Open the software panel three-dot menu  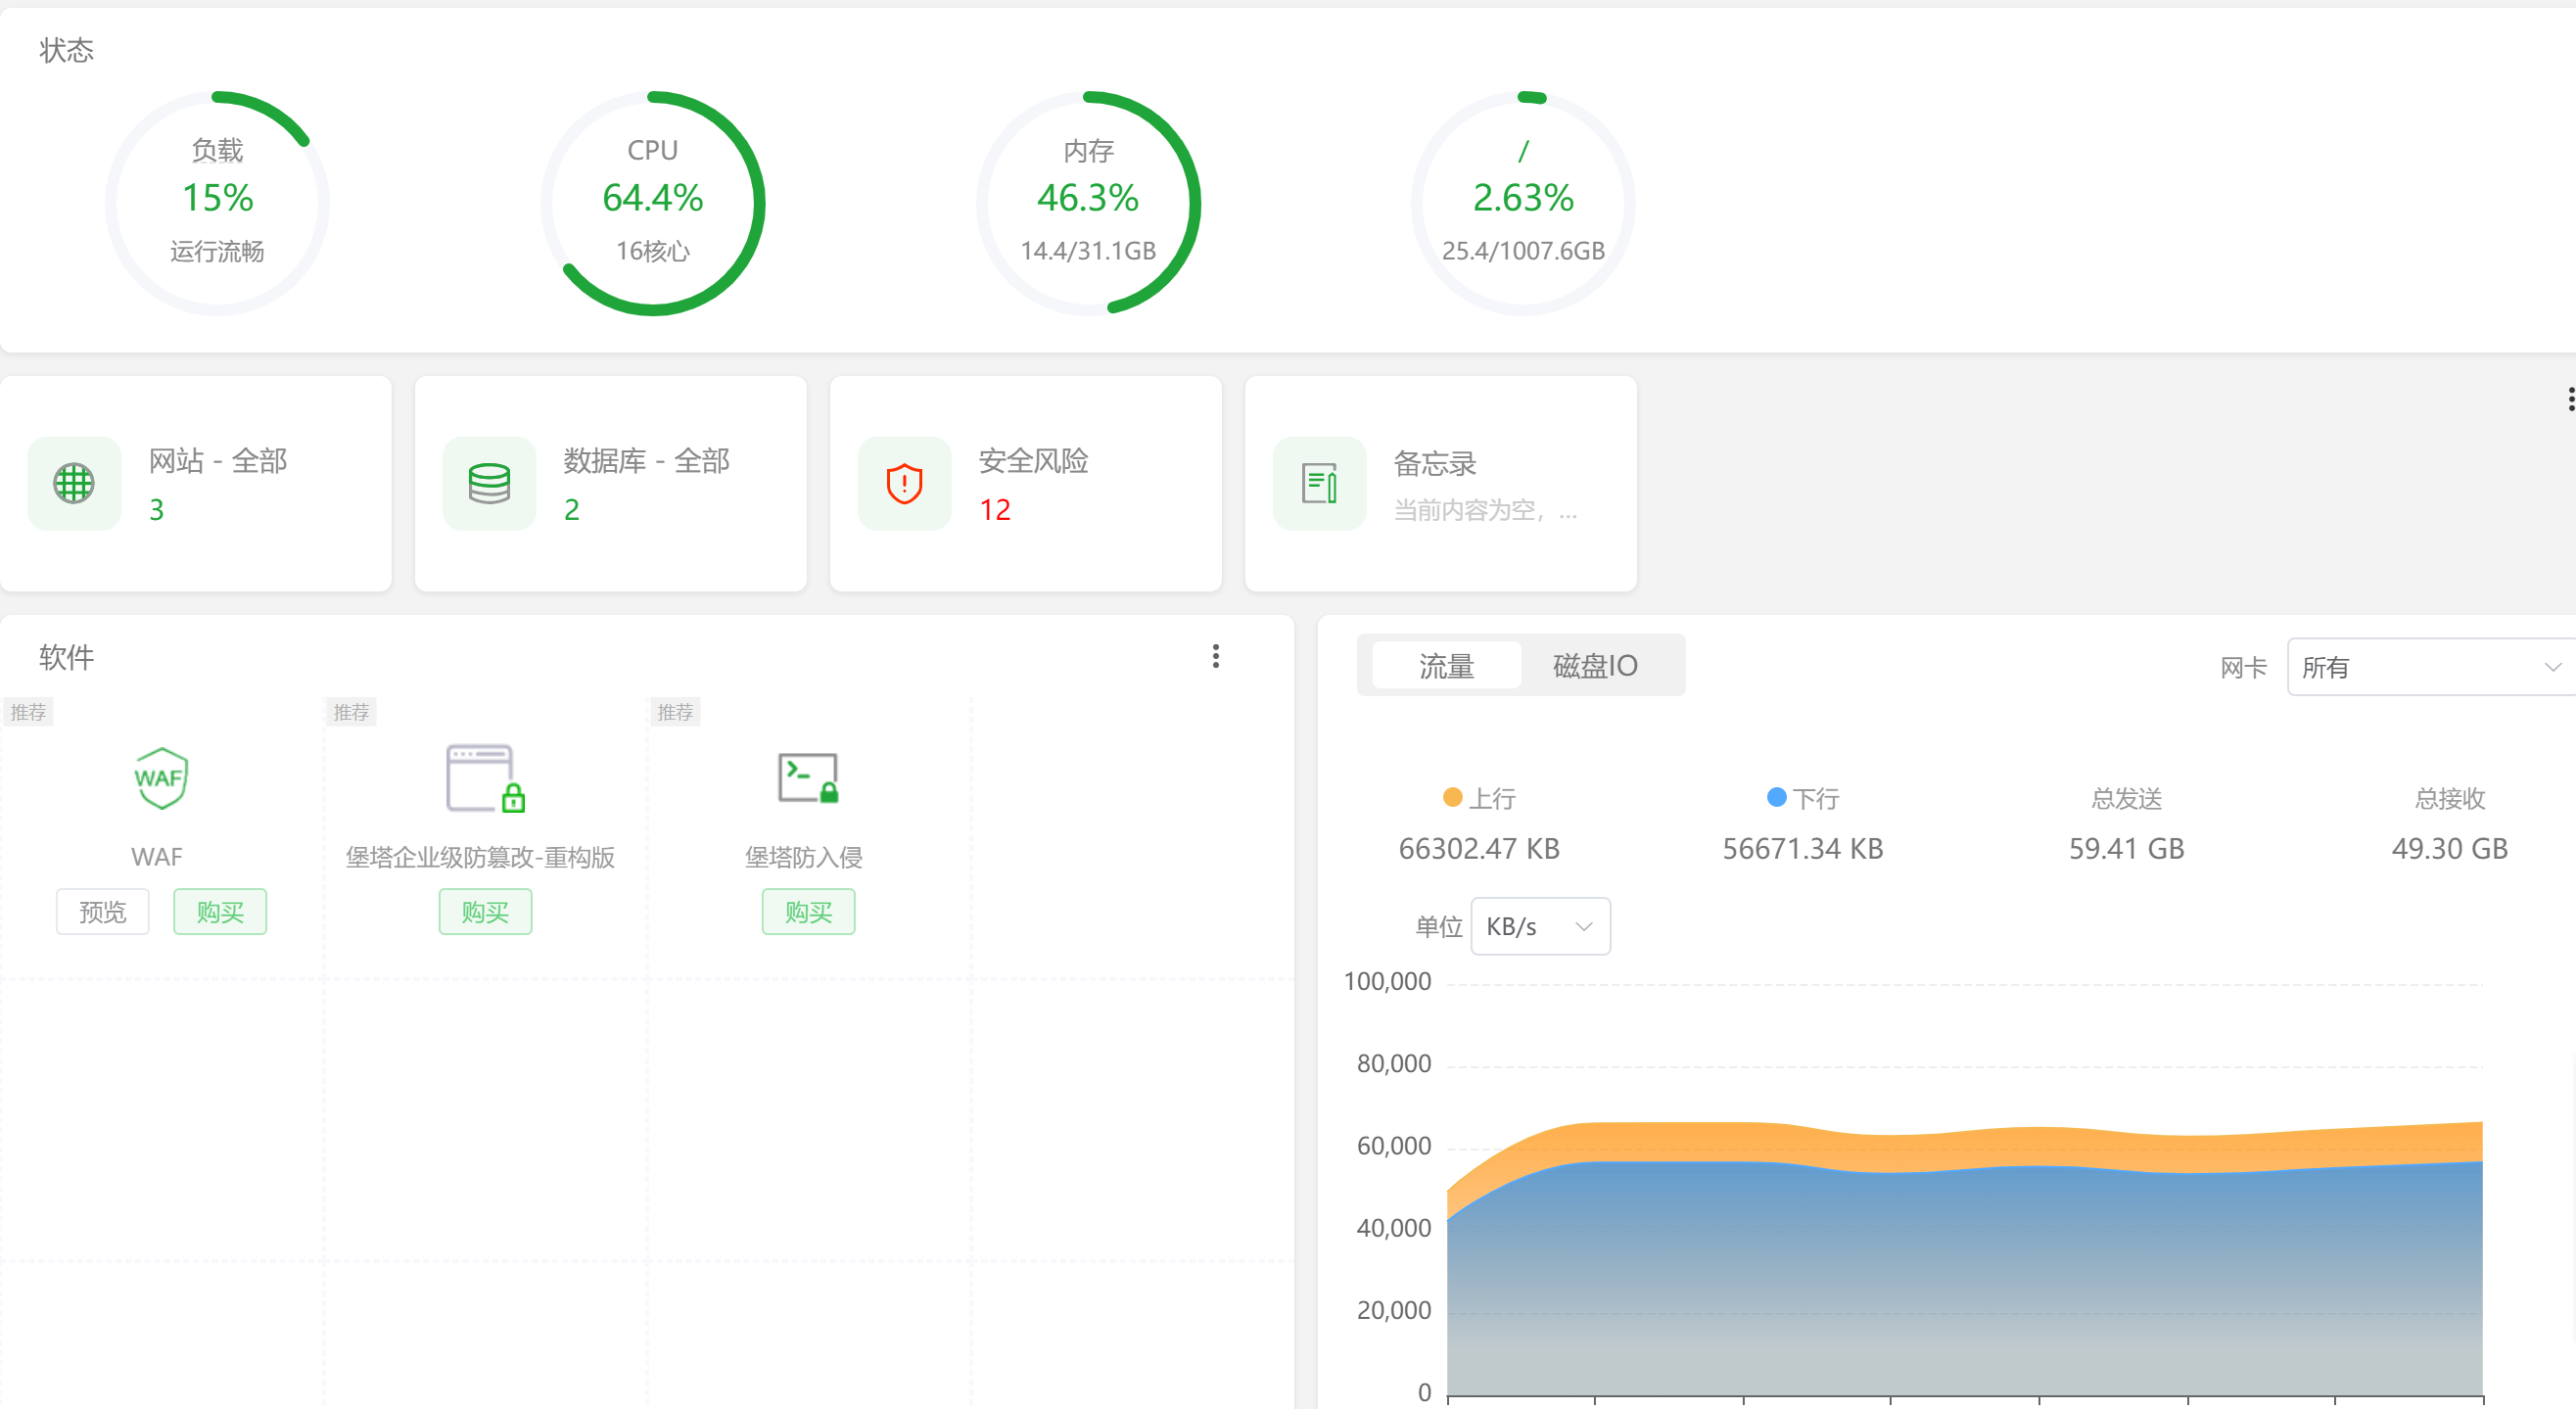pyautogui.click(x=1216, y=656)
